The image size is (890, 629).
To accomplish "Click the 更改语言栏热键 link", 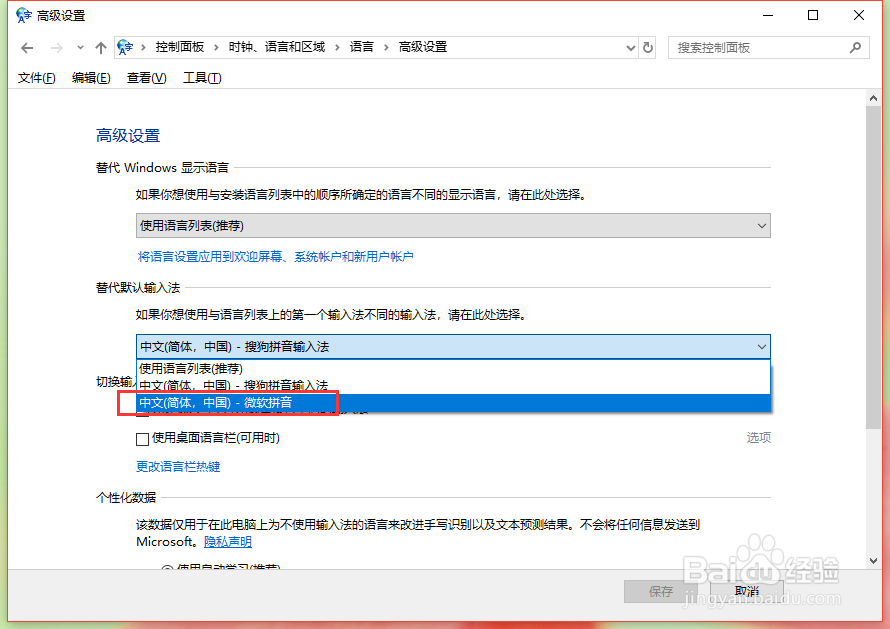I will 176,466.
